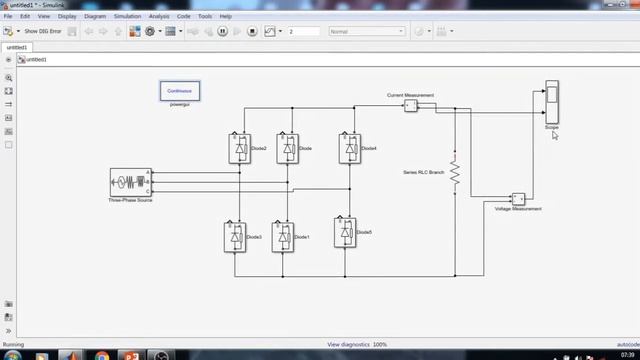Click the New Model toolbar icon
This screenshot has width=640, height=360.
coord(8,31)
